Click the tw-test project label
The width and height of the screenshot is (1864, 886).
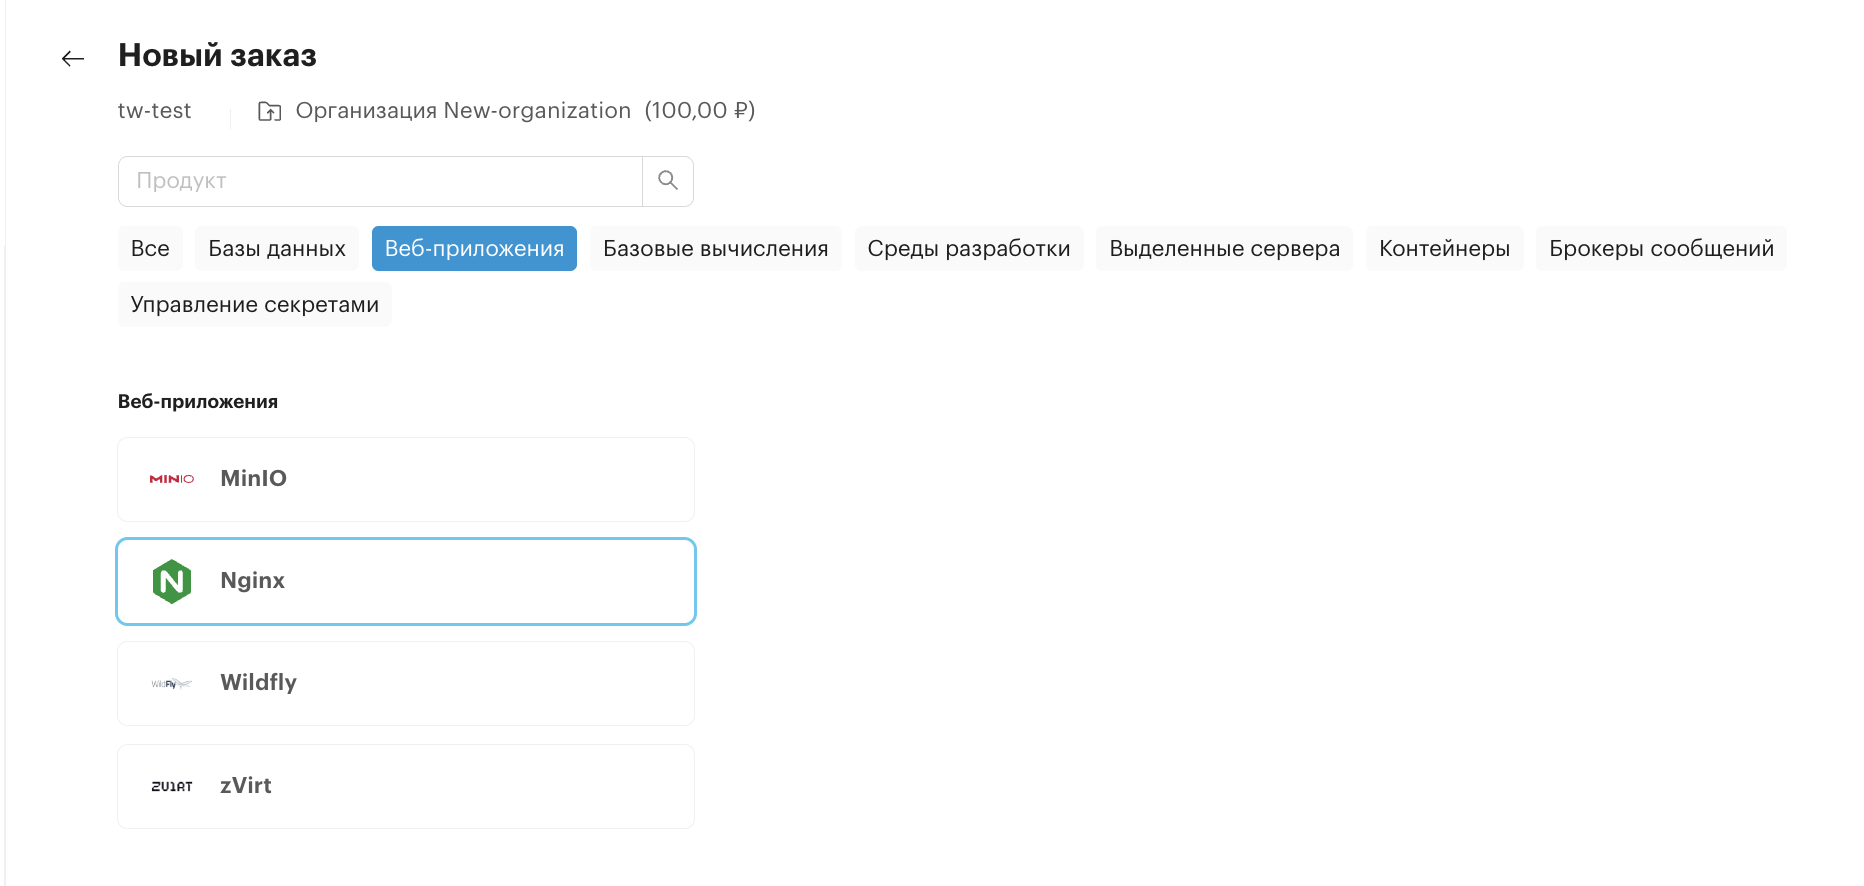pyautogui.click(x=154, y=111)
